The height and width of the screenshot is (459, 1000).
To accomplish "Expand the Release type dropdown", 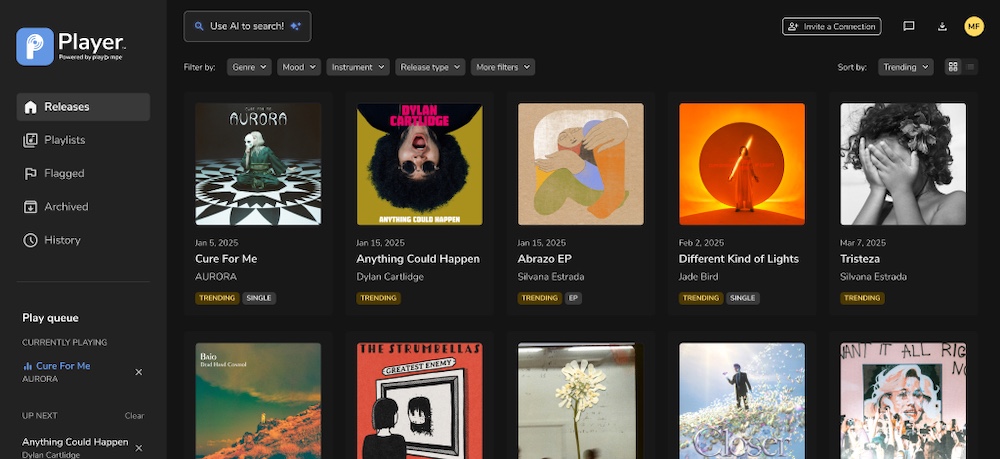I will (431, 67).
